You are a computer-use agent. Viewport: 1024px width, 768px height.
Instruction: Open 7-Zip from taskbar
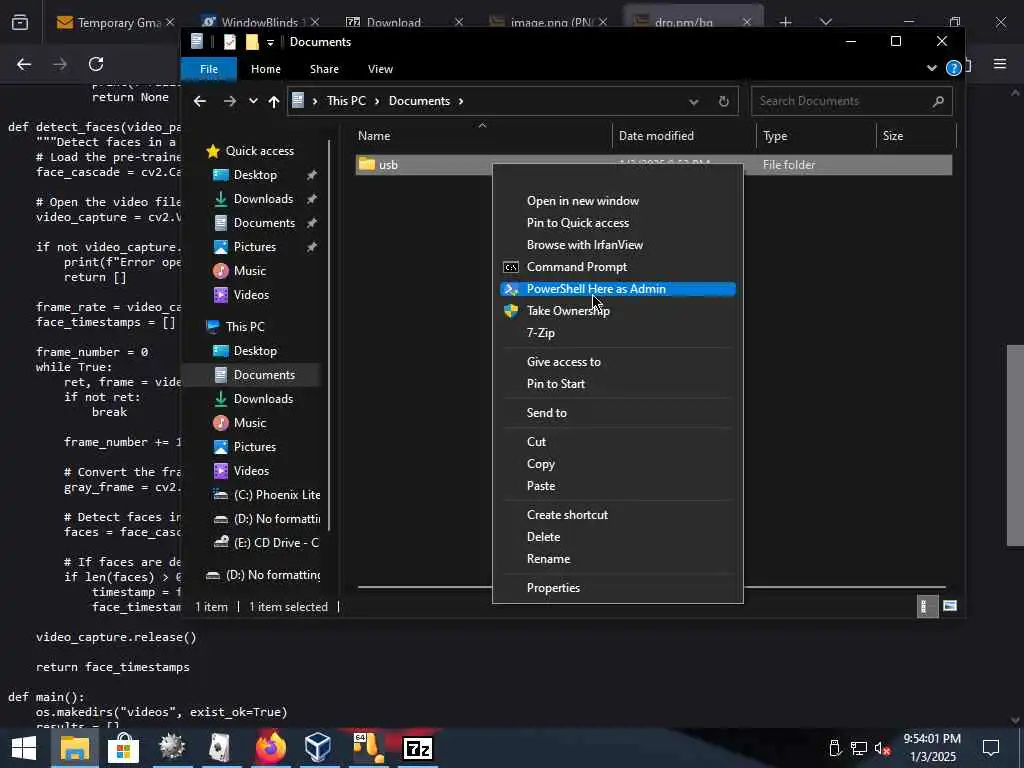pos(418,748)
